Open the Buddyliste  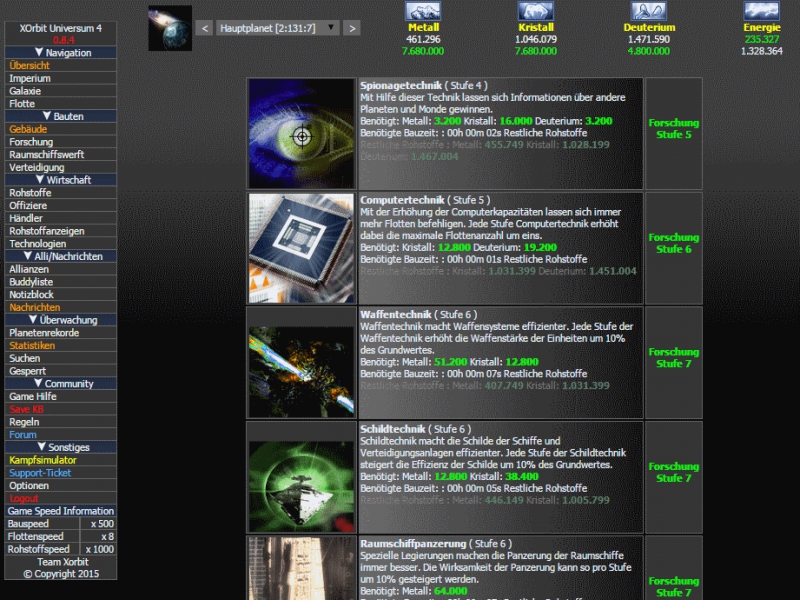pyautogui.click(x=31, y=282)
